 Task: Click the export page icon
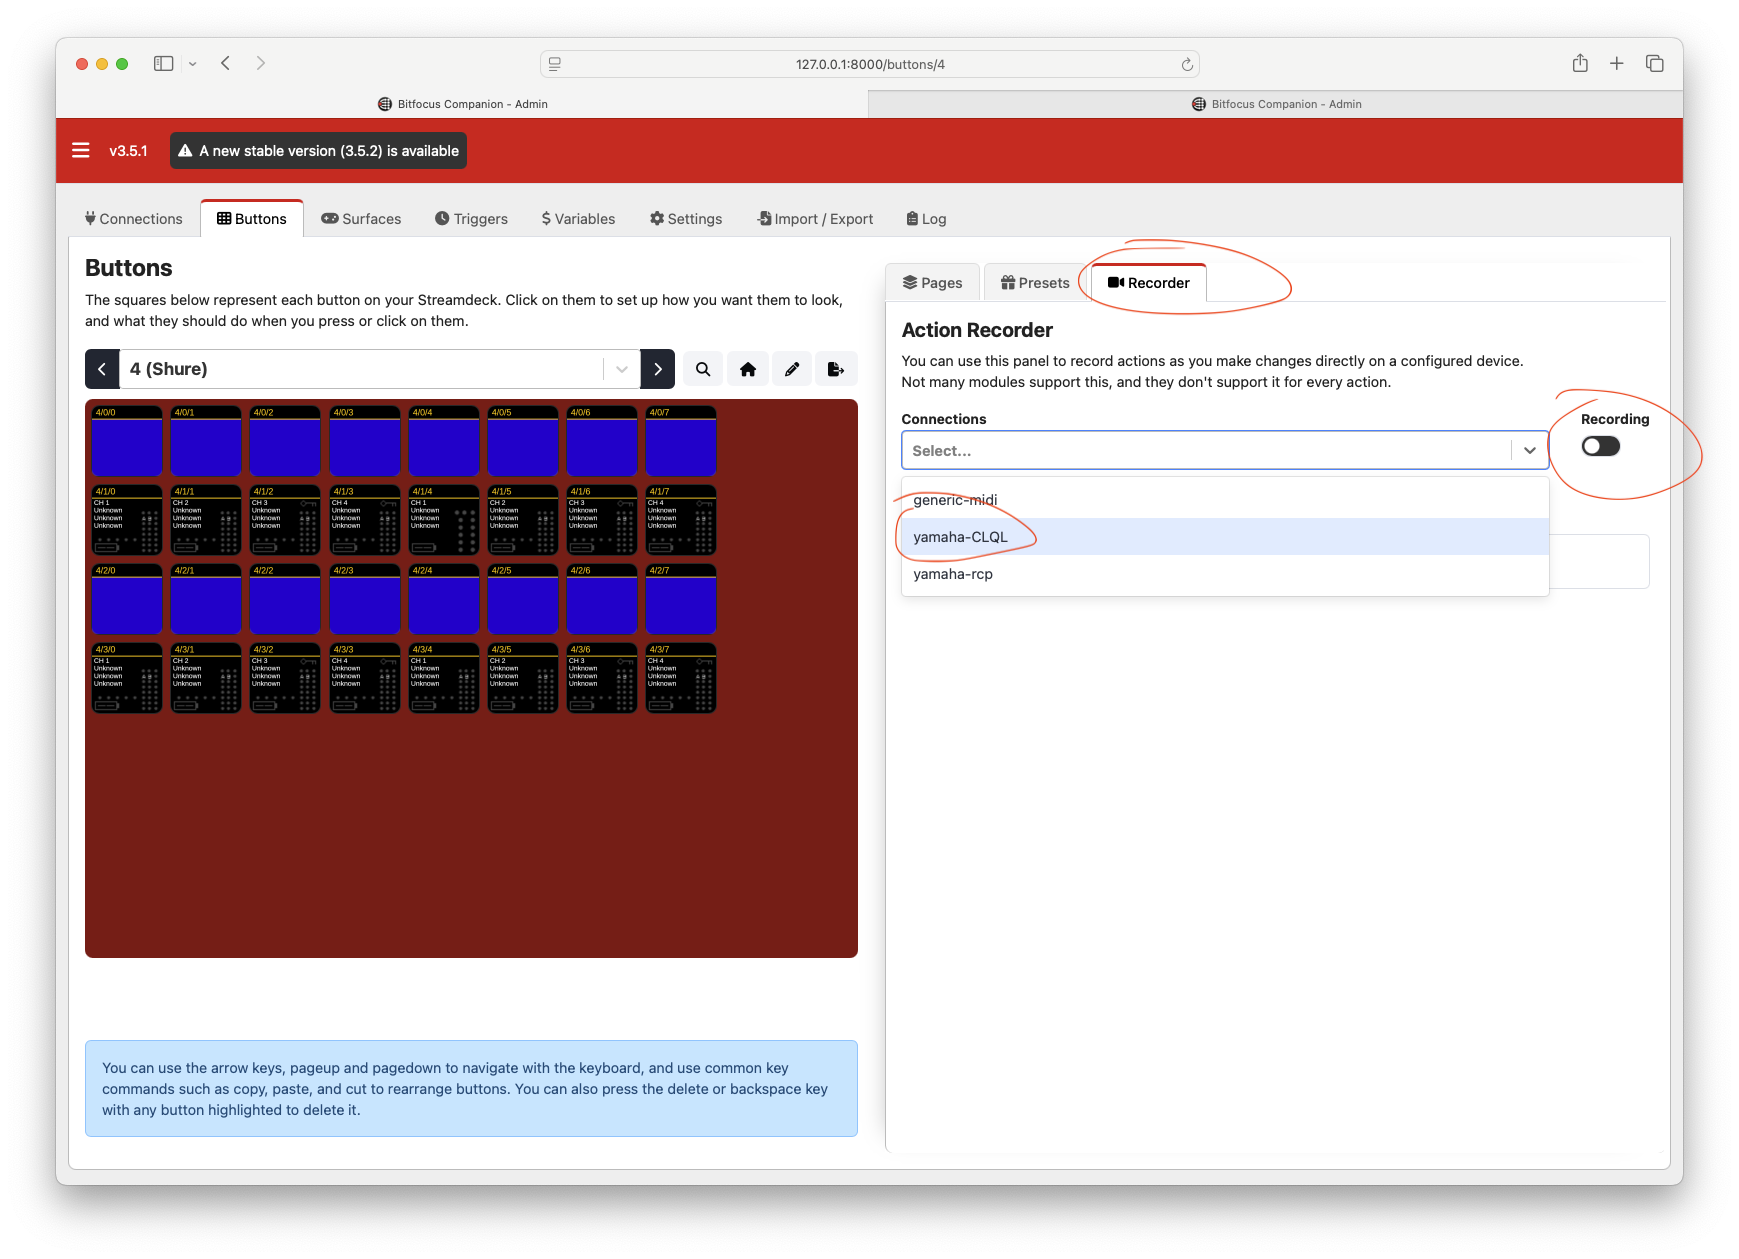point(836,369)
